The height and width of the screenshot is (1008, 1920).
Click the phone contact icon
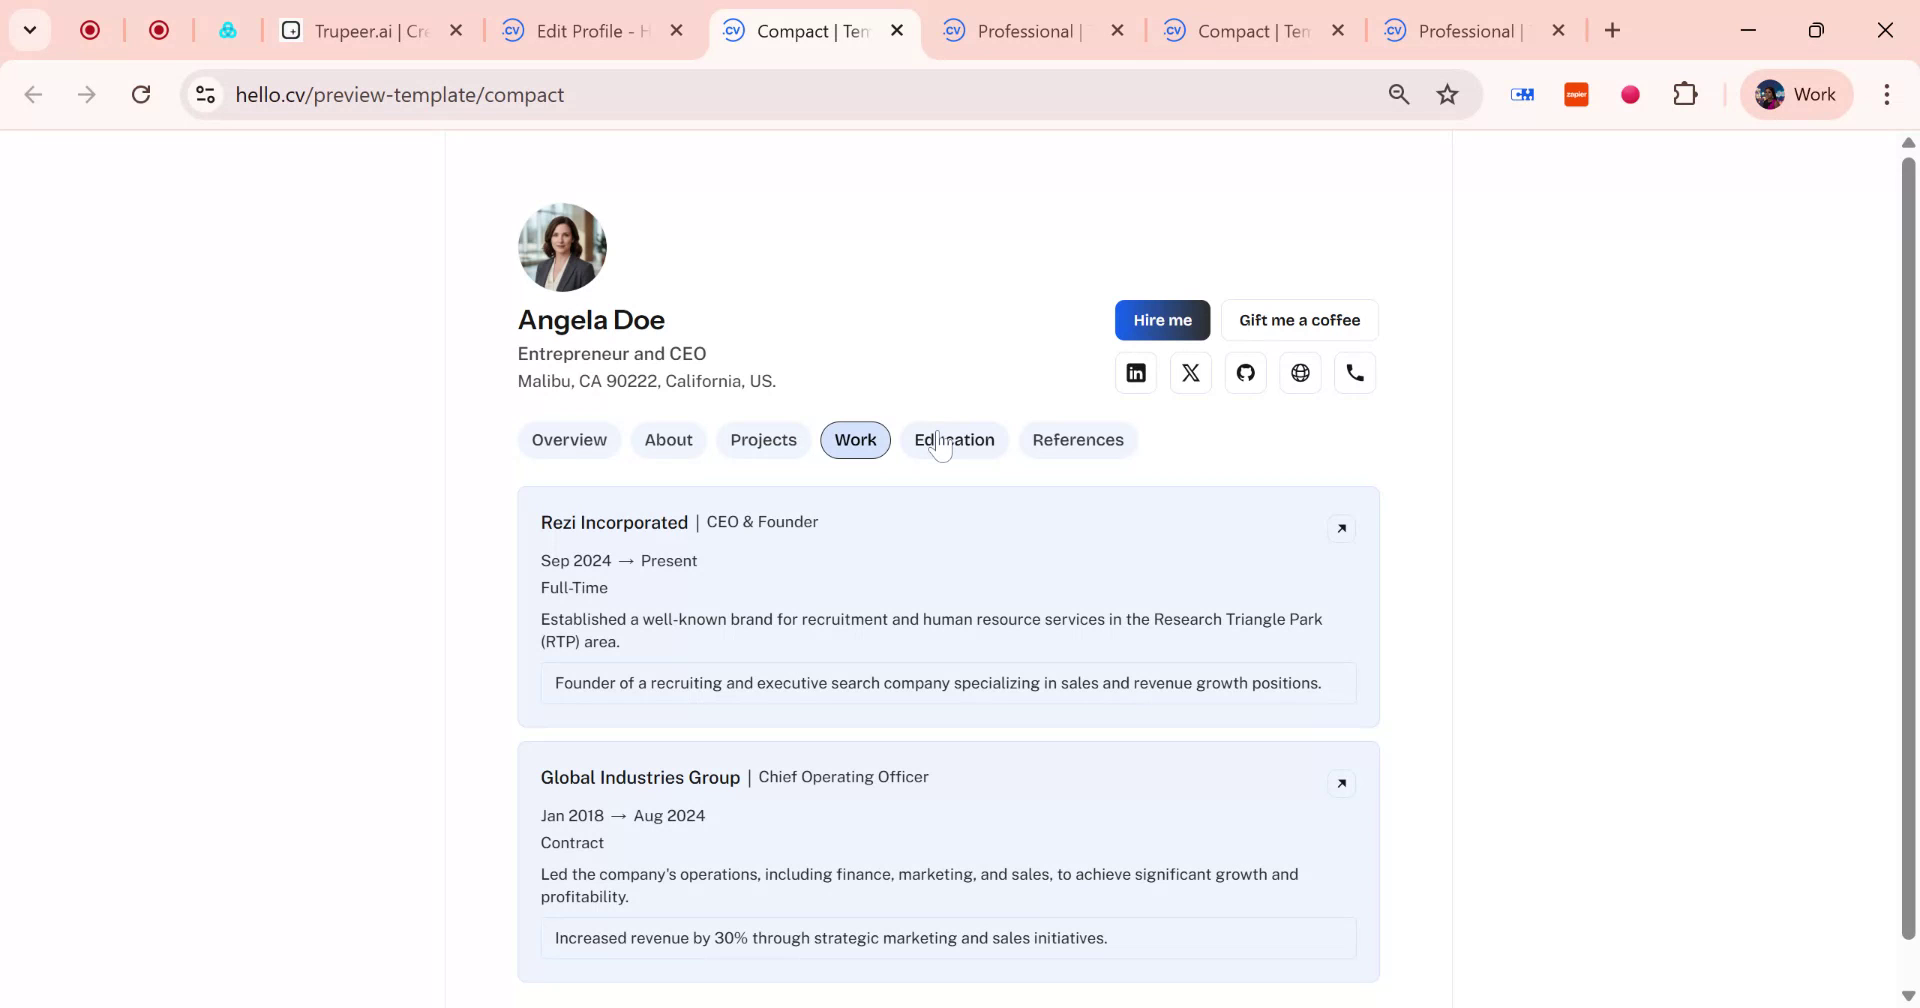click(x=1355, y=372)
